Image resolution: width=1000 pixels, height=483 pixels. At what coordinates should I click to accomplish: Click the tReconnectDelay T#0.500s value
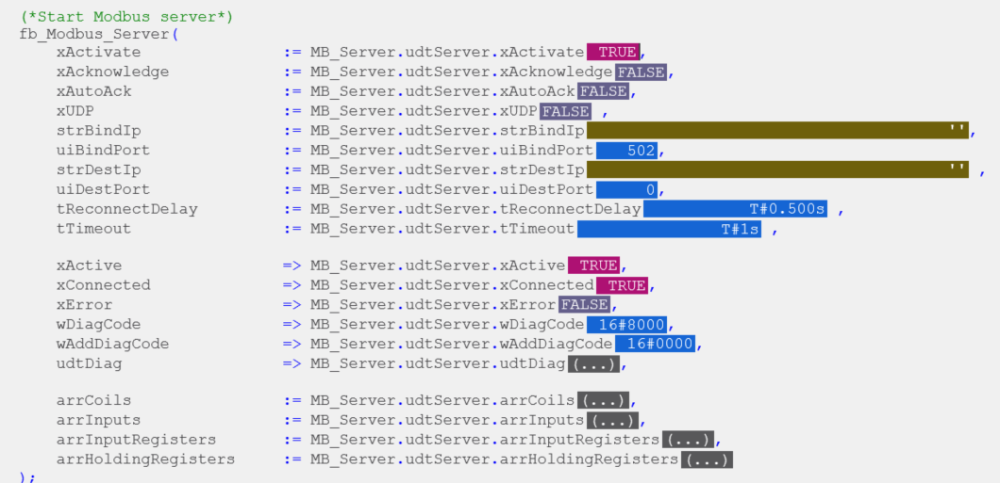[x=735, y=209]
